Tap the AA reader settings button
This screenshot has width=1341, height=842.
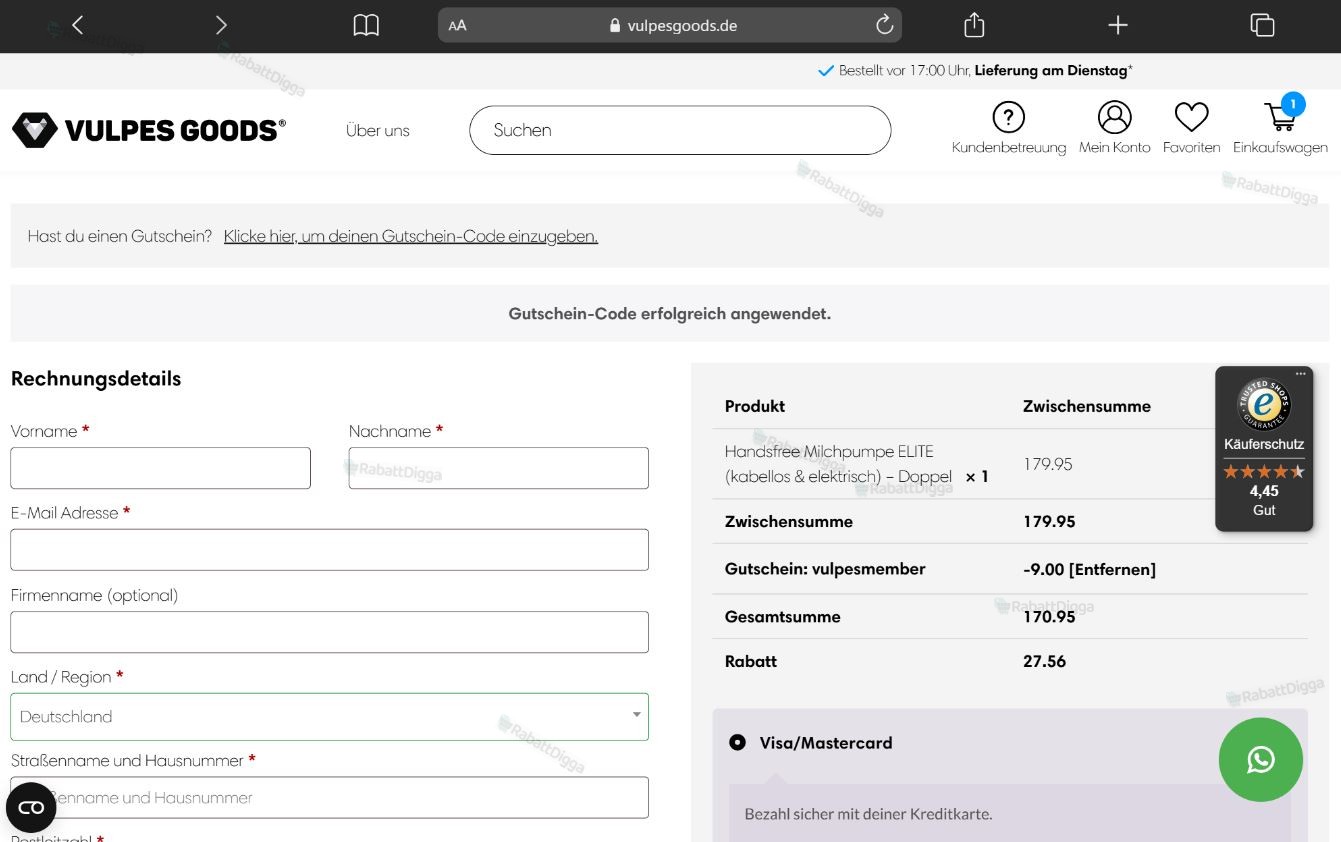(x=458, y=26)
